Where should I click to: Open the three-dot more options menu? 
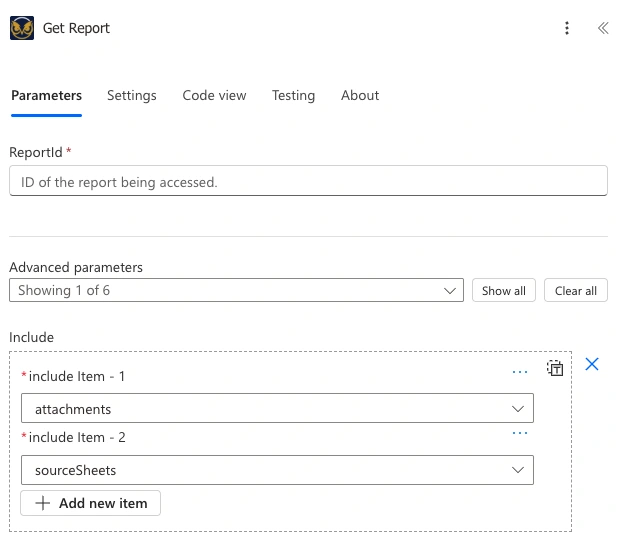pyautogui.click(x=567, y=28)
